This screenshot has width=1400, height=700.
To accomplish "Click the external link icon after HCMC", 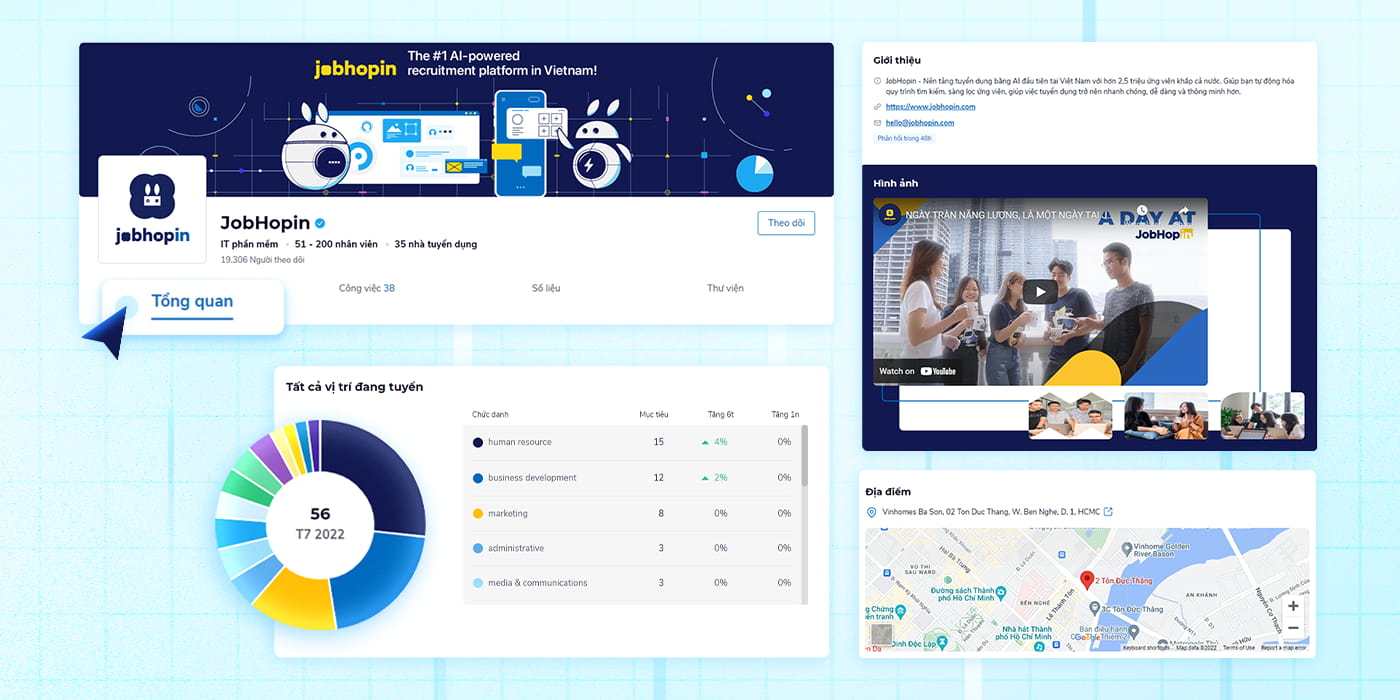I will 1108,512.
